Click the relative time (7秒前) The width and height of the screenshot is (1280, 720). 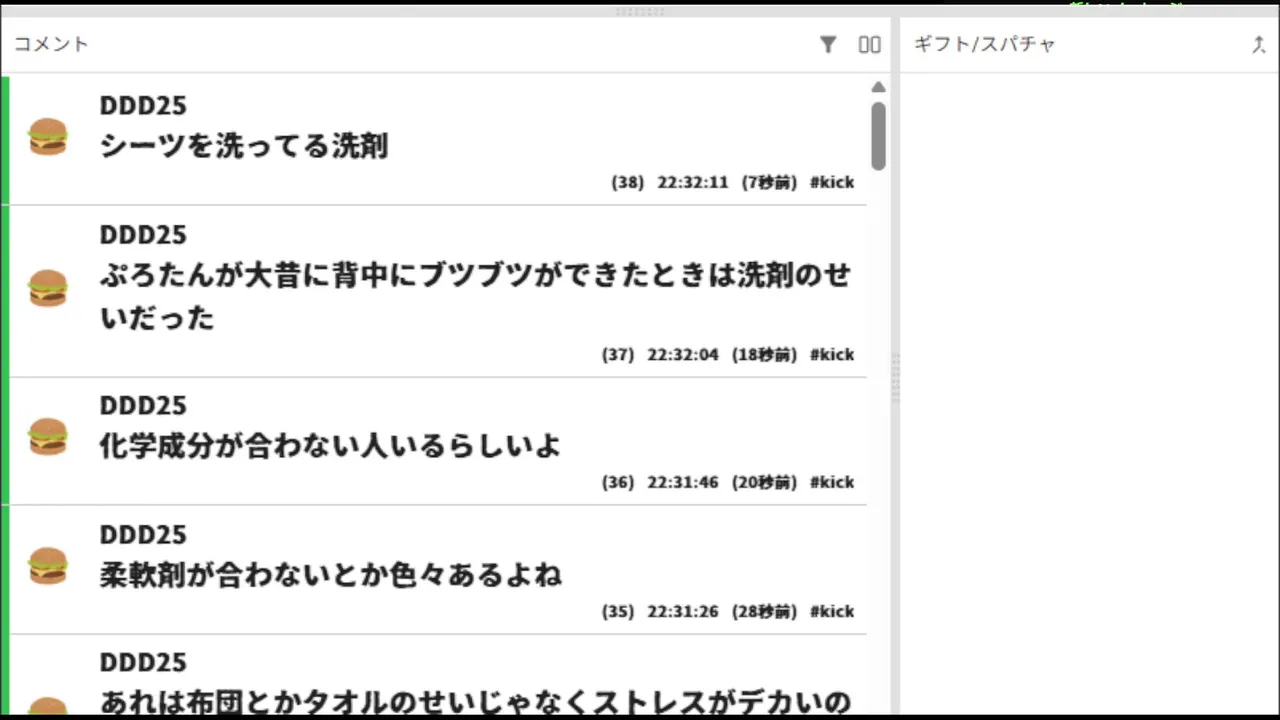[x=769, y=183]
